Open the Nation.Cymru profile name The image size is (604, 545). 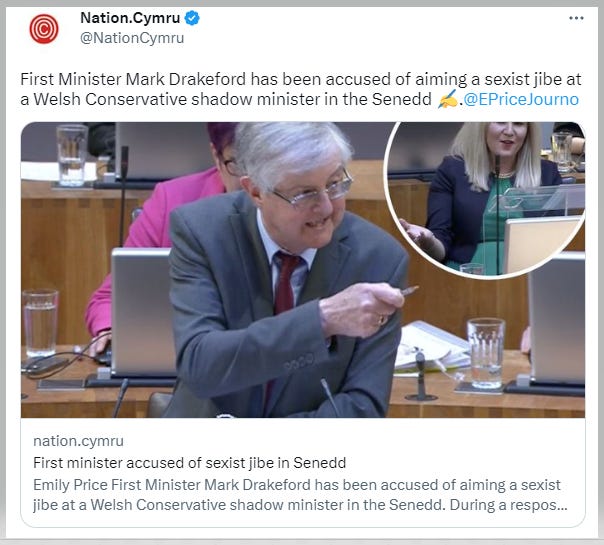pyautogui.click(x=130, y=18)
